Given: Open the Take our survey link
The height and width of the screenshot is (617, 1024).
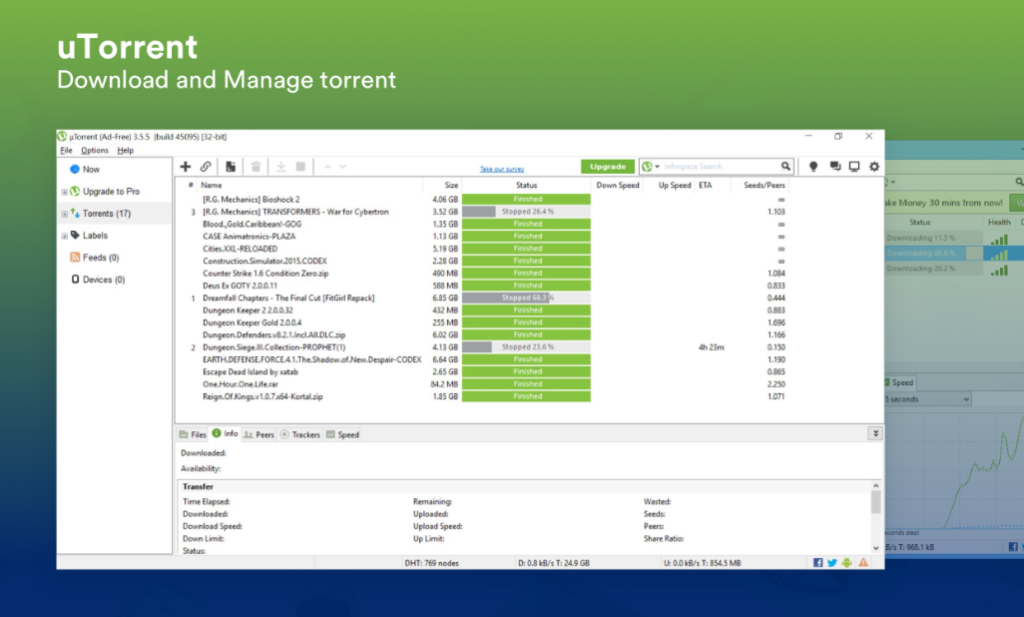Looking at the screenshot, I should pos(502,169).
